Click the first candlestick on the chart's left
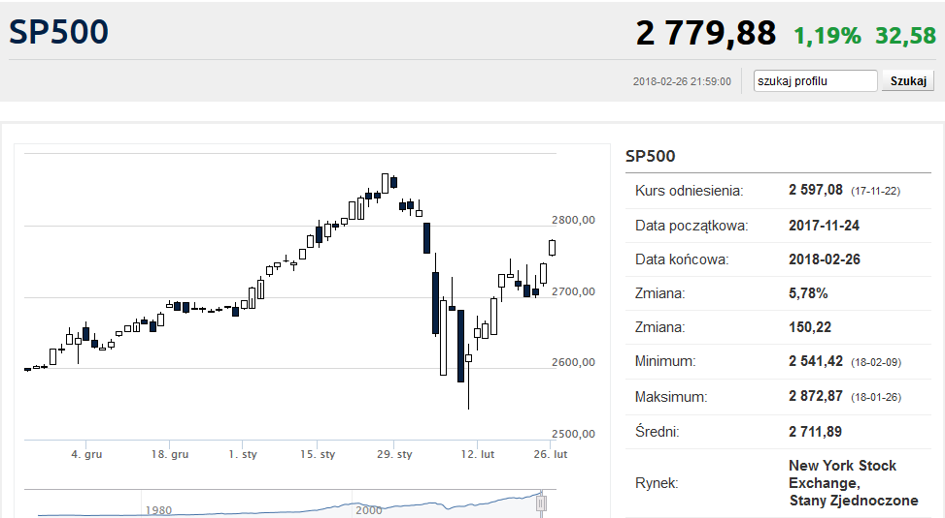This screenshot has height=518, width=945. 27,369
